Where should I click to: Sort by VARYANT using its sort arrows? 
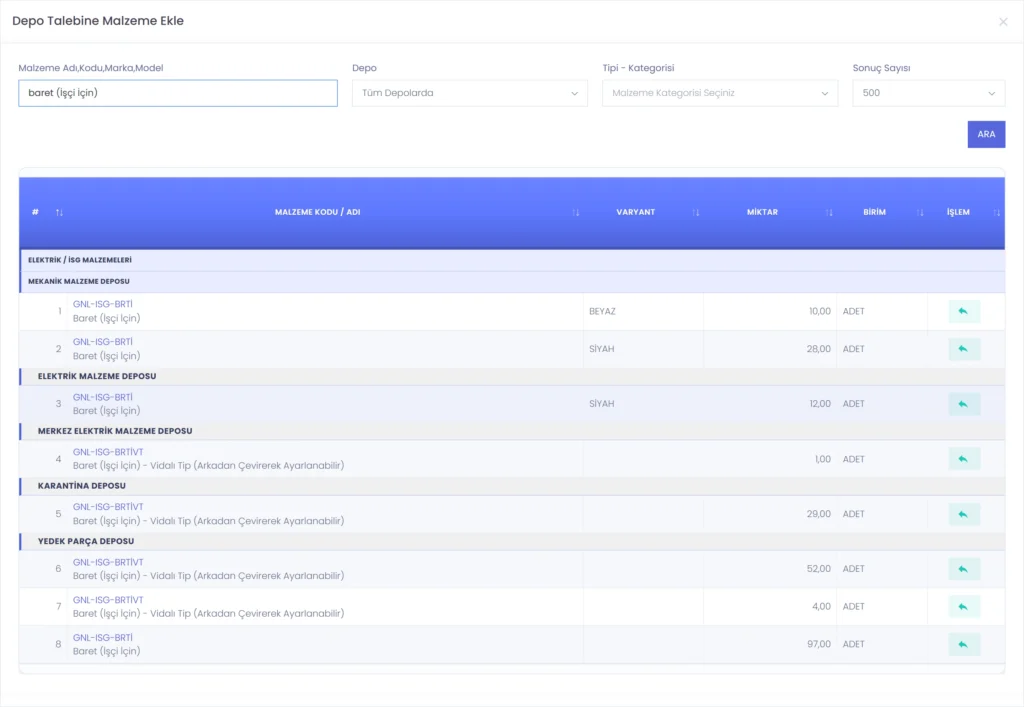click(x=696, y=212)
